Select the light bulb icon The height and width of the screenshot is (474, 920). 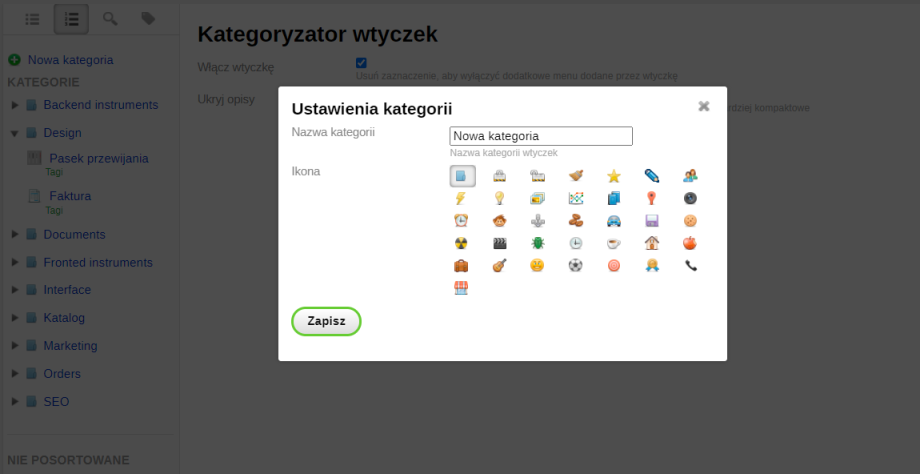coord(499,199)
